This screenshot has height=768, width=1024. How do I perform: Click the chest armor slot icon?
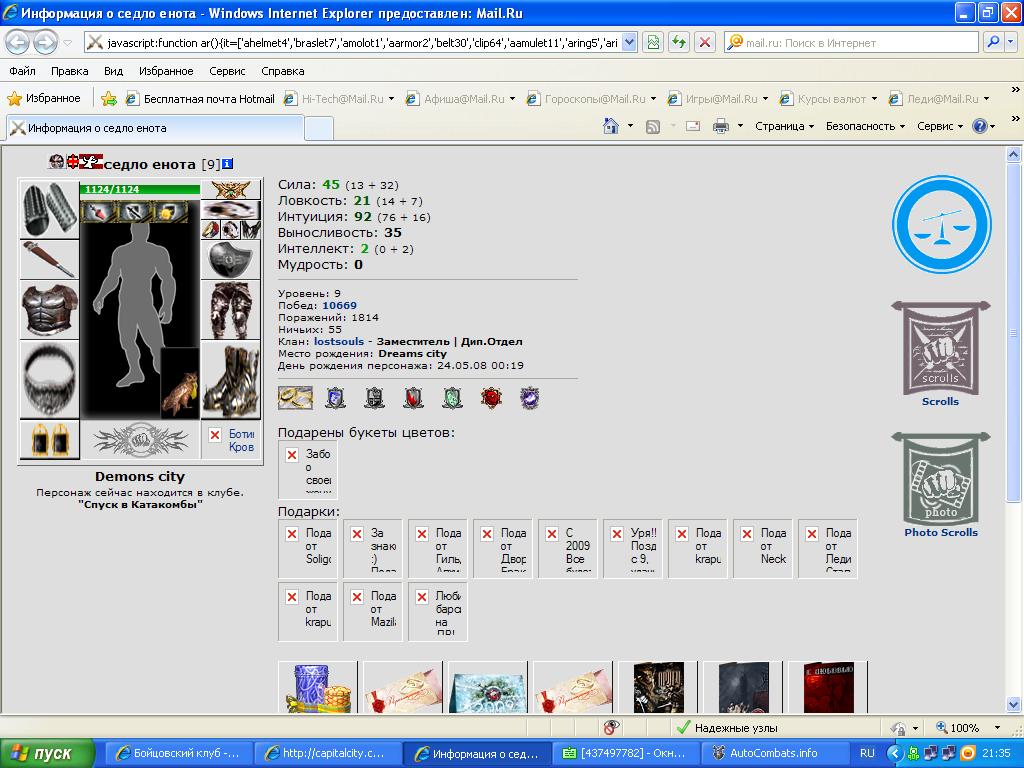[50, 310]
